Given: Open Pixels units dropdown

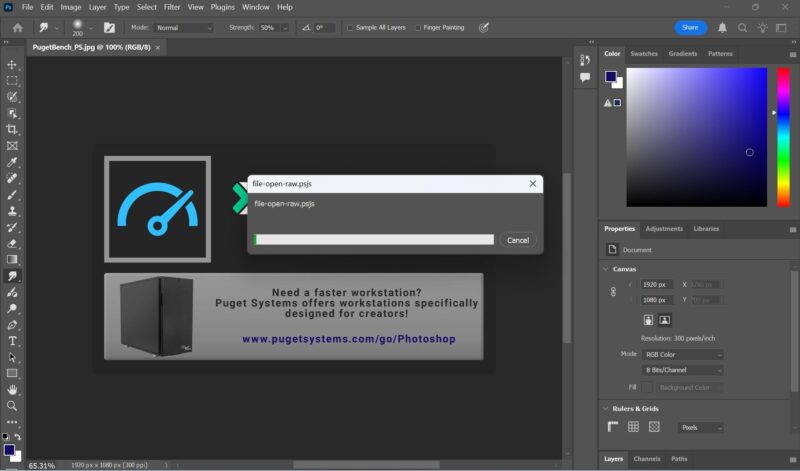Looking at the screenshot, I should click(x=701, y=428).
